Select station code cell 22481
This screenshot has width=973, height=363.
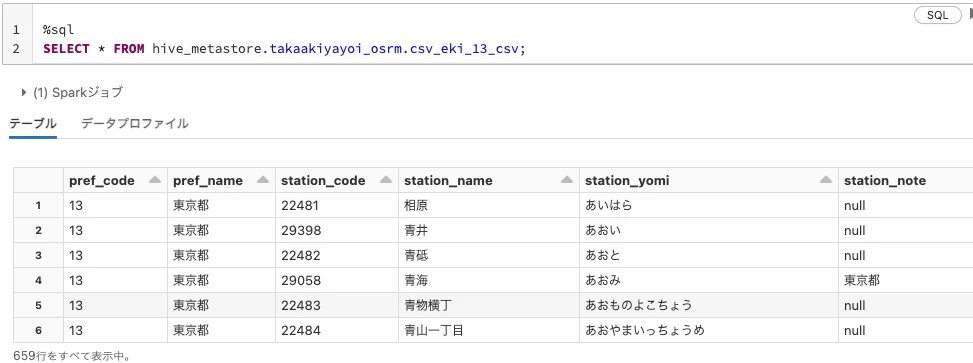[x=337, y=205]
